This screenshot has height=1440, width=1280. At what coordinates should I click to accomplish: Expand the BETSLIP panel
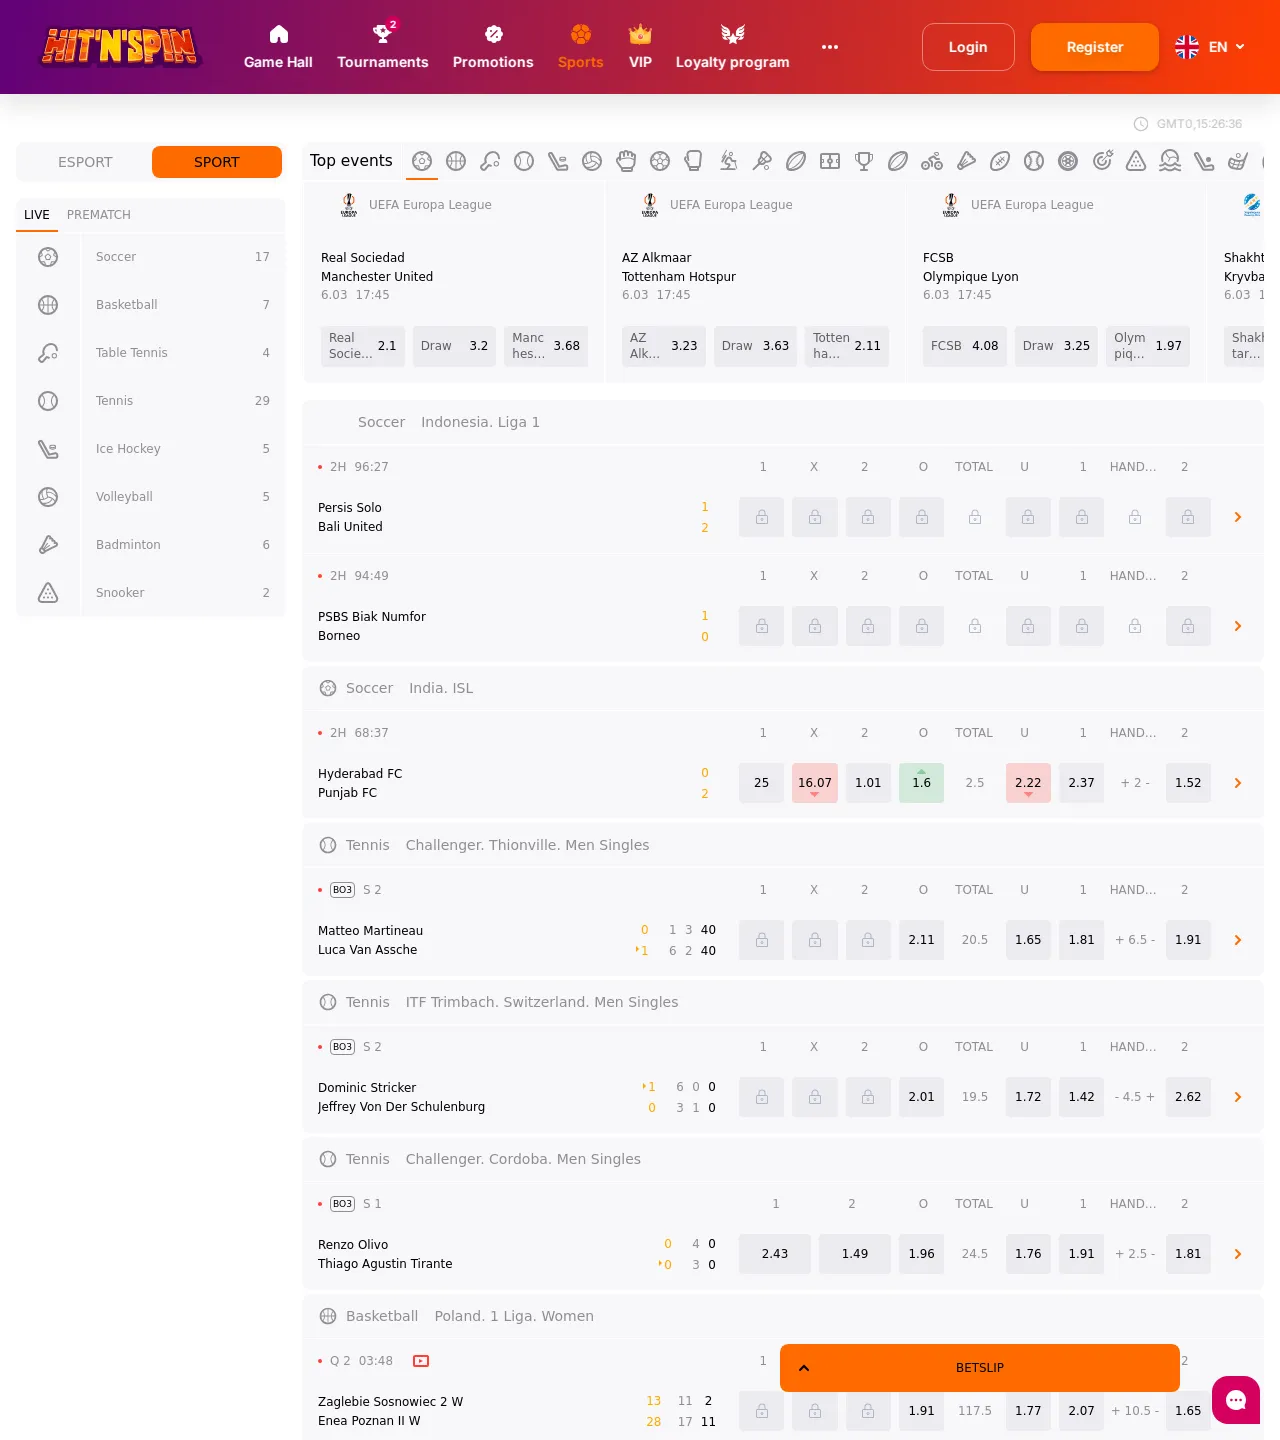coord(980,1368)
